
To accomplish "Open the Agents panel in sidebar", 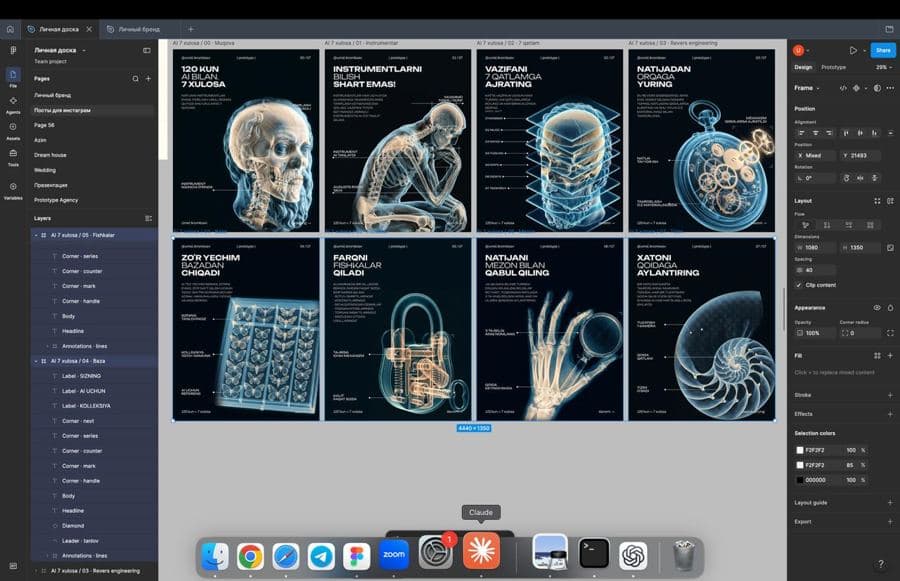I will click(x=13, y=104).
